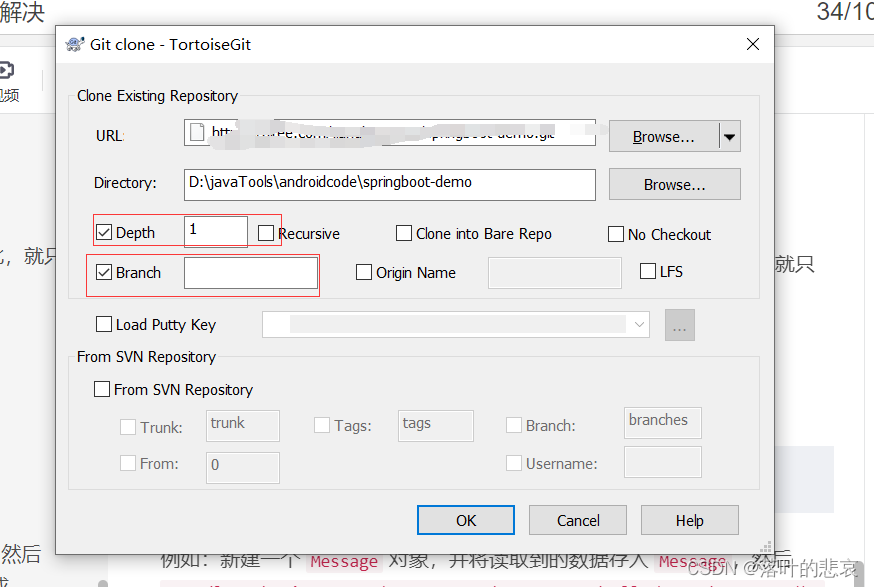Click the Cancel button
874x587 pixels.
(577, 520)
